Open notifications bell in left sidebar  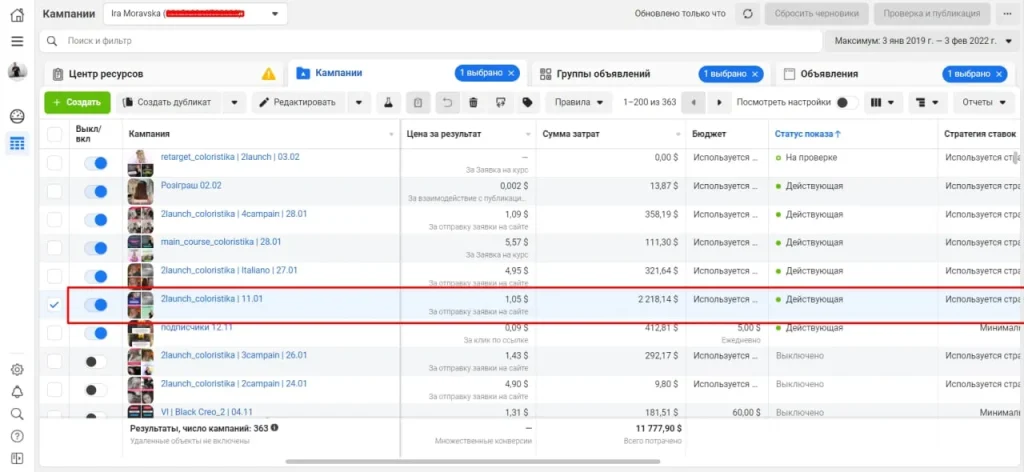pyautogui.click(x=17, y=391)
